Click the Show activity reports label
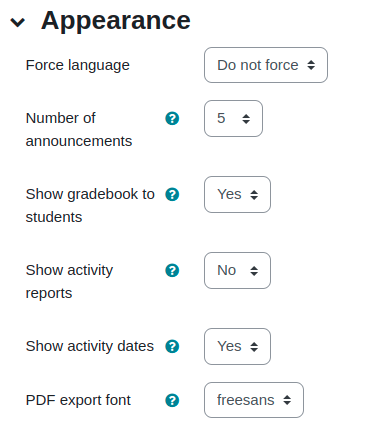 [x=69, y=282]
